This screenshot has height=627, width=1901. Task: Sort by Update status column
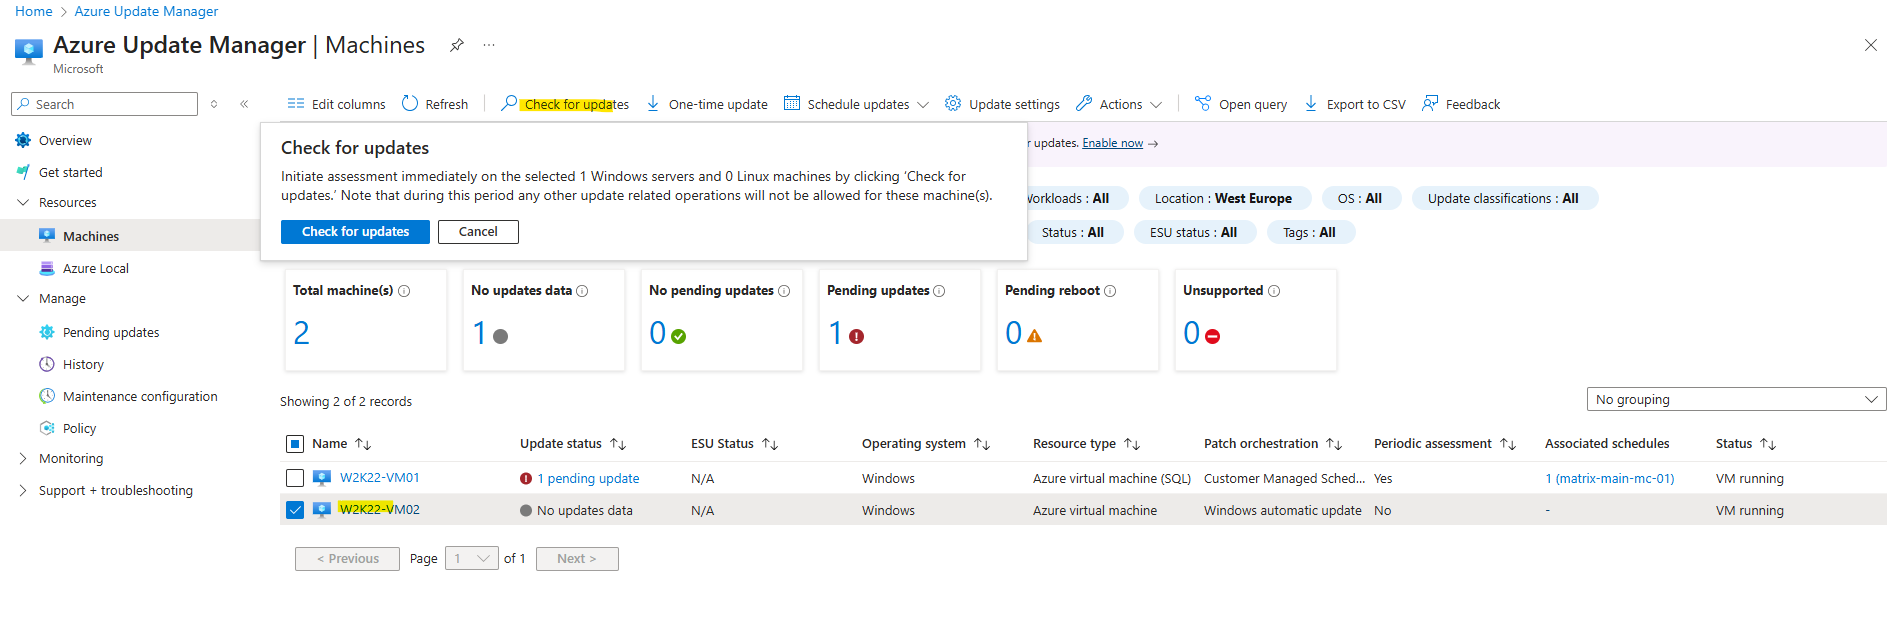pos(573,444)
